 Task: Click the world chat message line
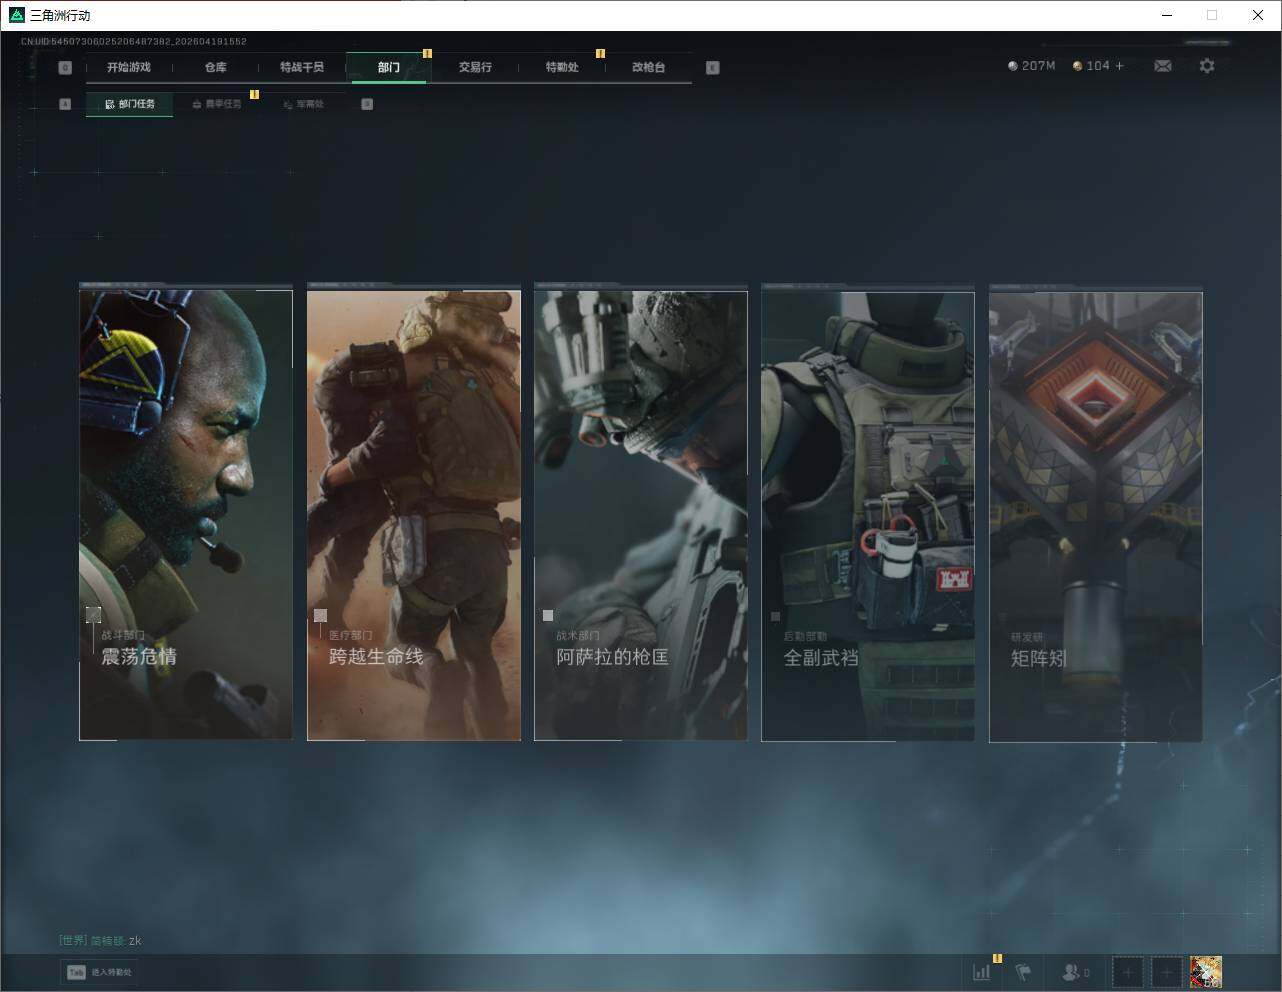click(100, 940)
